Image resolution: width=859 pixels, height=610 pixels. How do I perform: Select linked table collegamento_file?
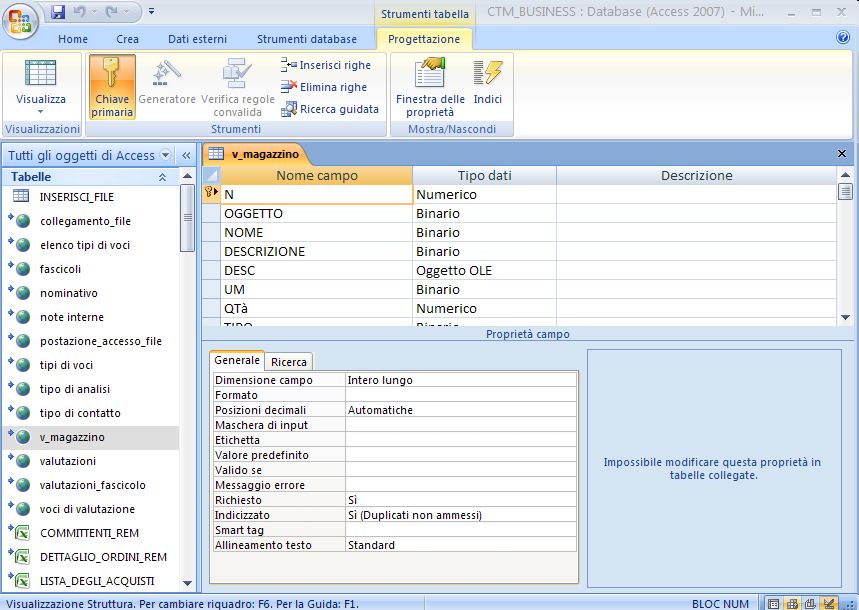coord(90,221)
